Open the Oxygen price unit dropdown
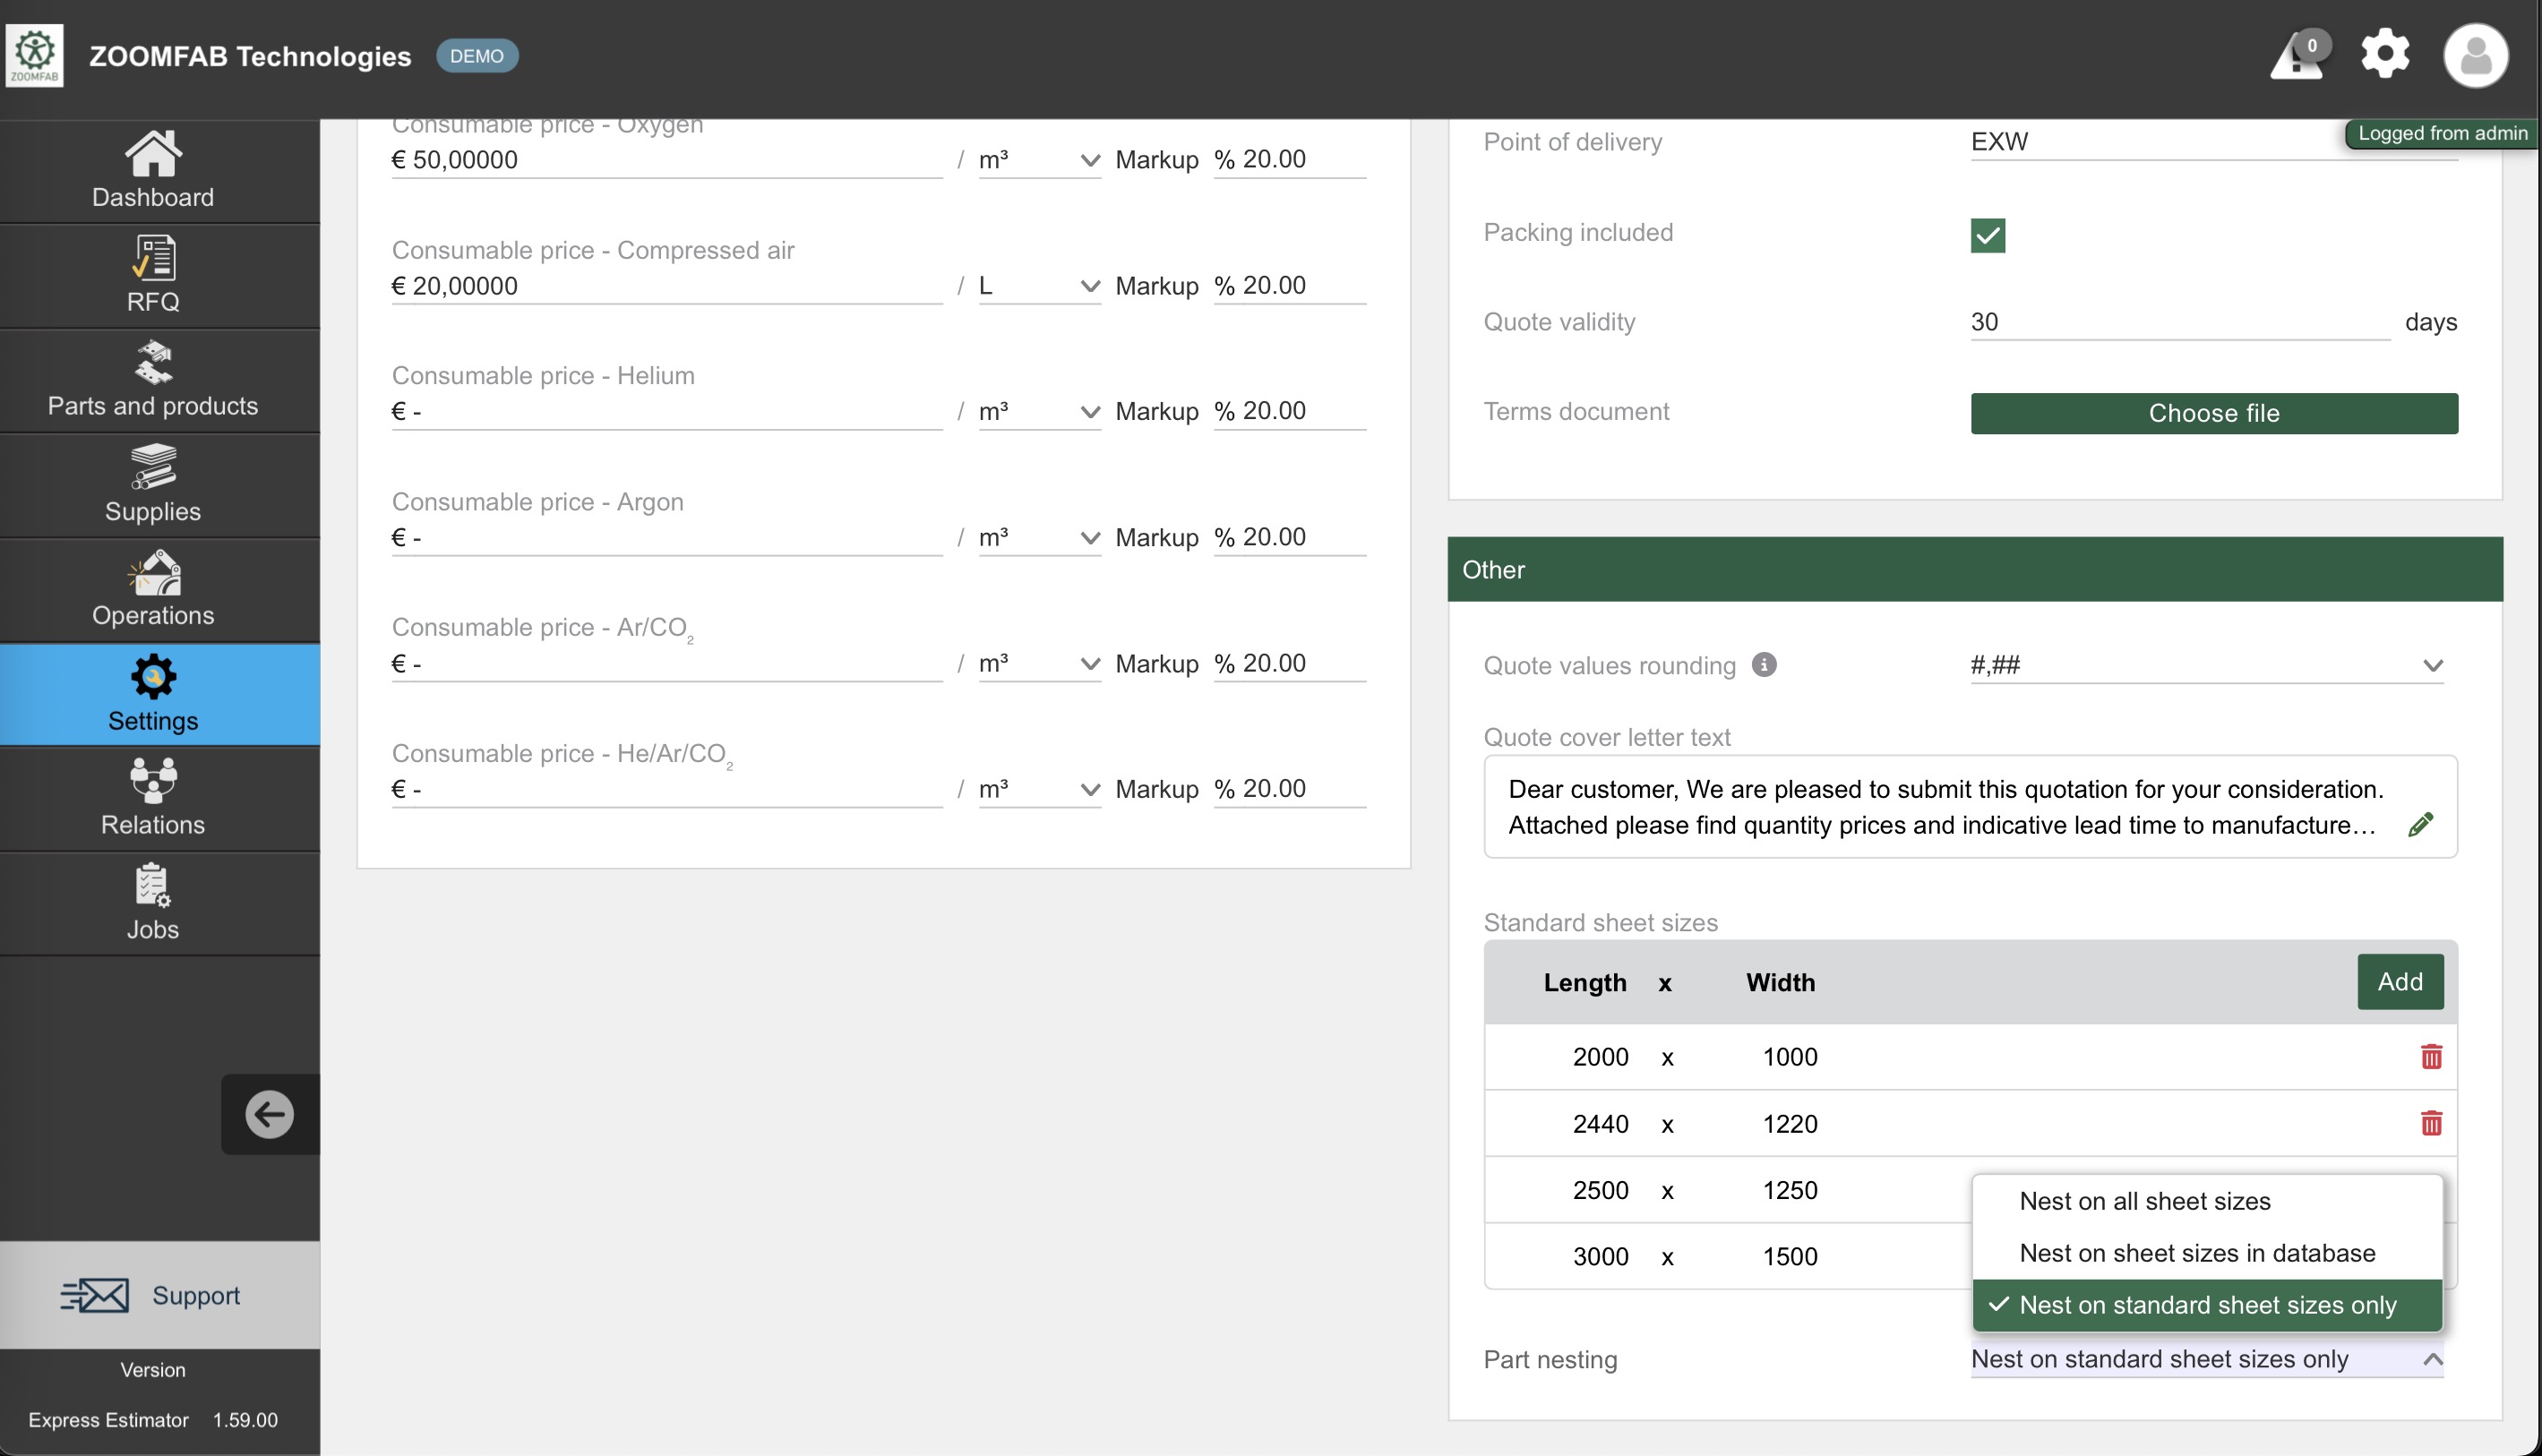The width and height of the screenshot is (2542, 1456). click(x=1039, y=160)
